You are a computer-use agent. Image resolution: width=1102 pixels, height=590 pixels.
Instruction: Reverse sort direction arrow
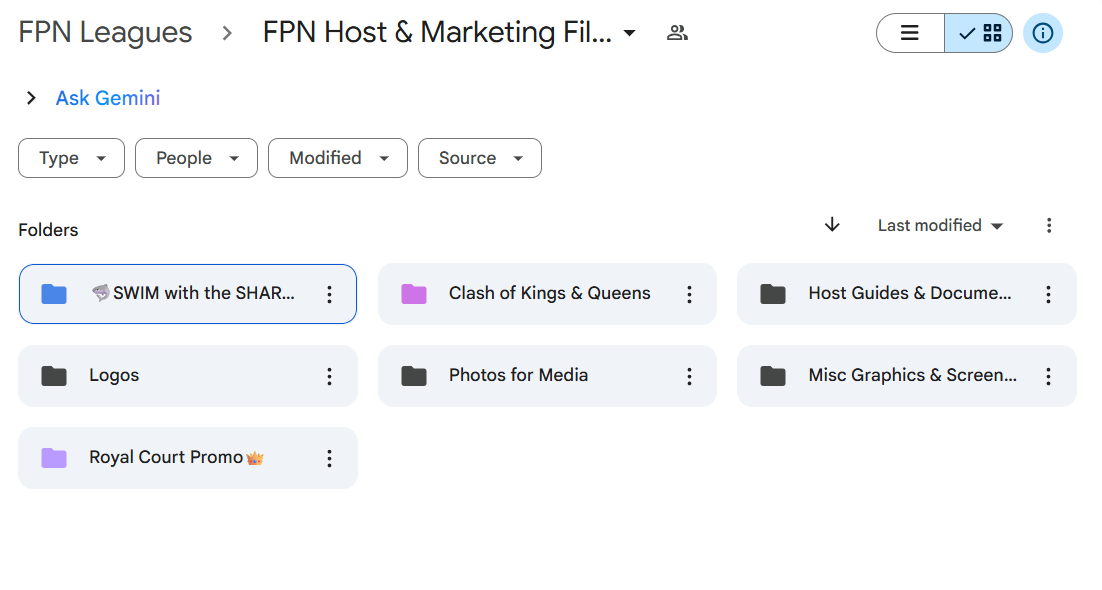pyautogui.click(x=832, y=225)
